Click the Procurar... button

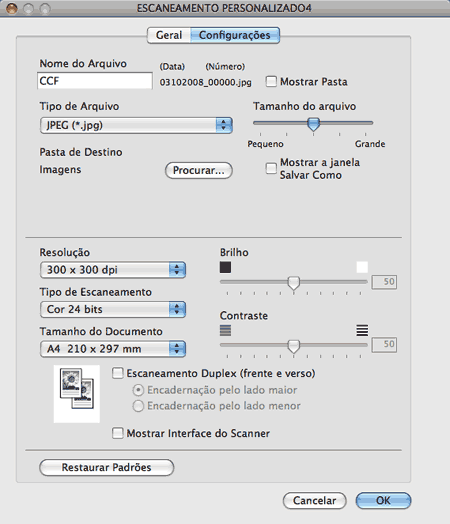tap(199, 170)
